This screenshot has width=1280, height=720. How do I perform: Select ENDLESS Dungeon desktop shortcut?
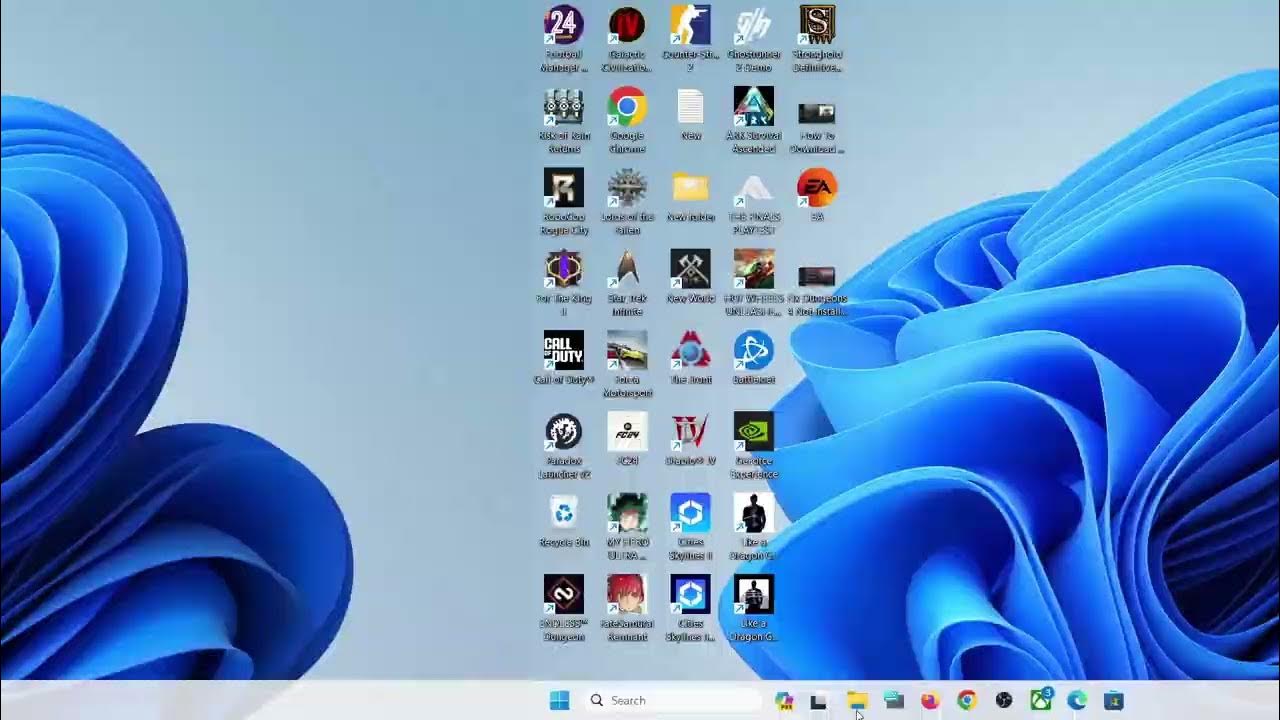pyautogui.click(x=564, y=608)
